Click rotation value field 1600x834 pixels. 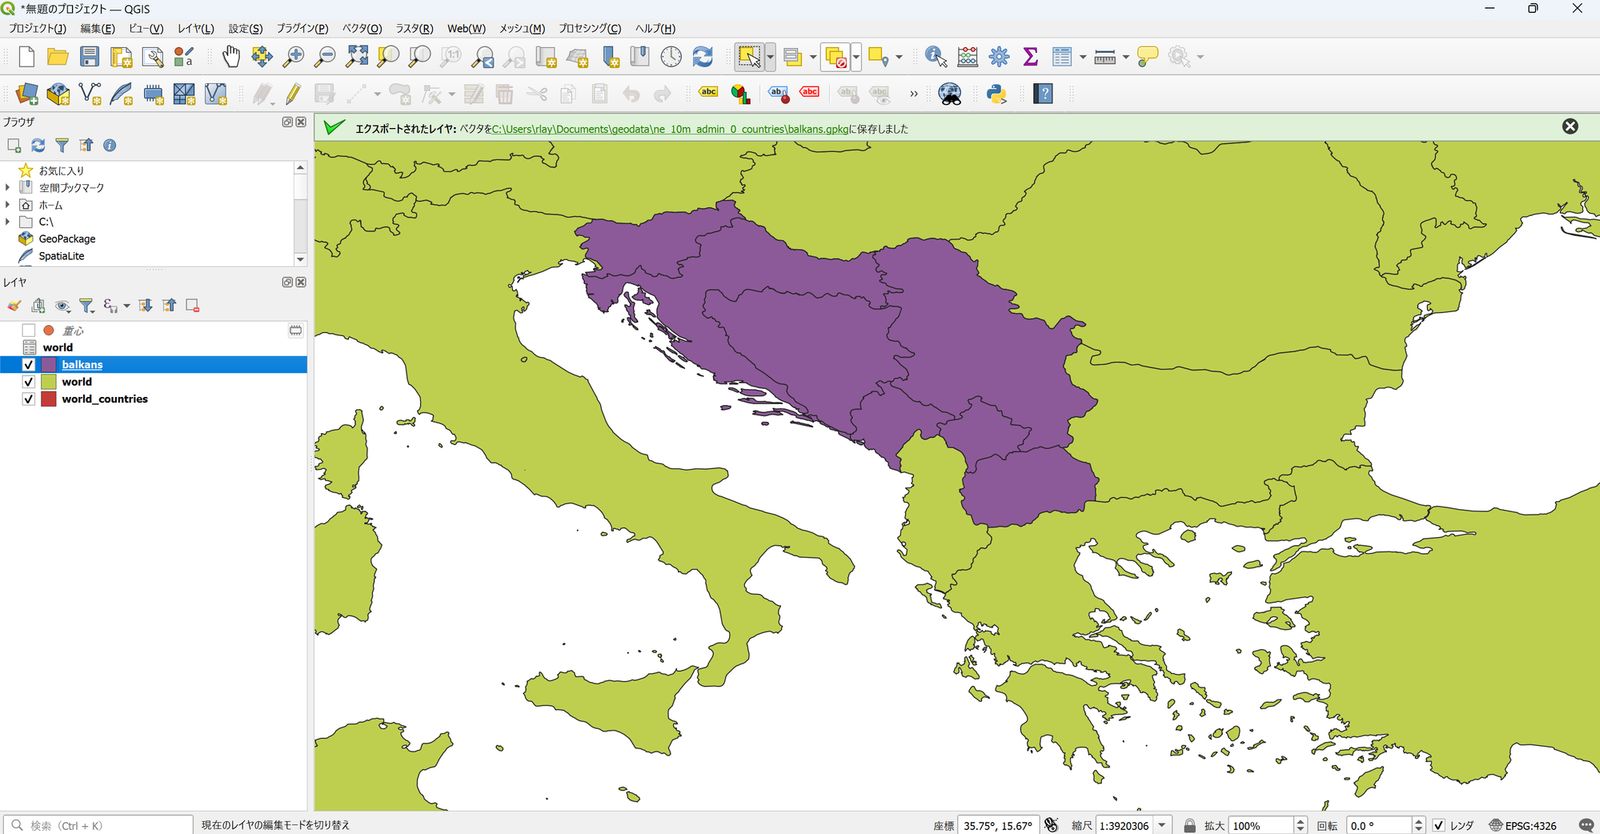point(1378,825)
